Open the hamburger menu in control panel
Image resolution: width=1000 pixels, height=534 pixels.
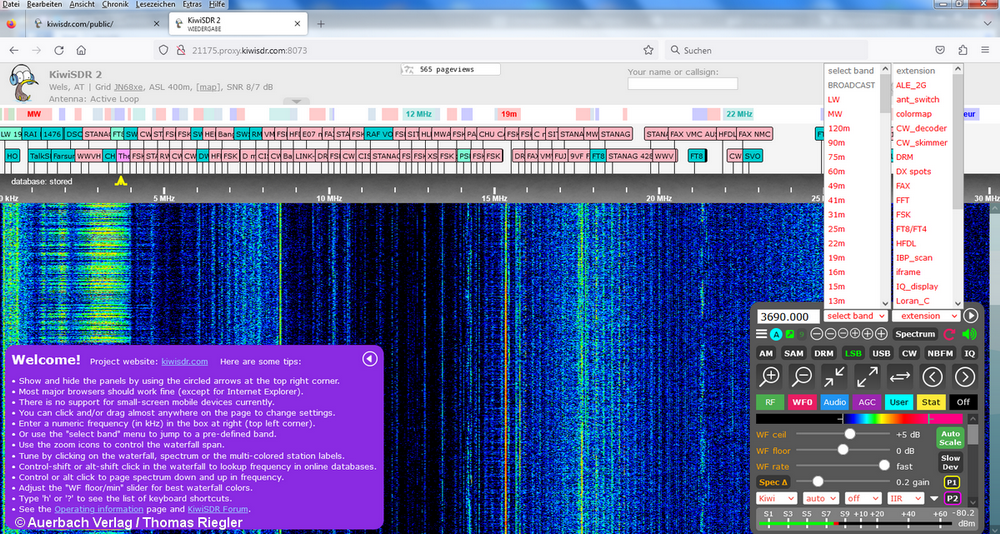click(x=761, y=334)
